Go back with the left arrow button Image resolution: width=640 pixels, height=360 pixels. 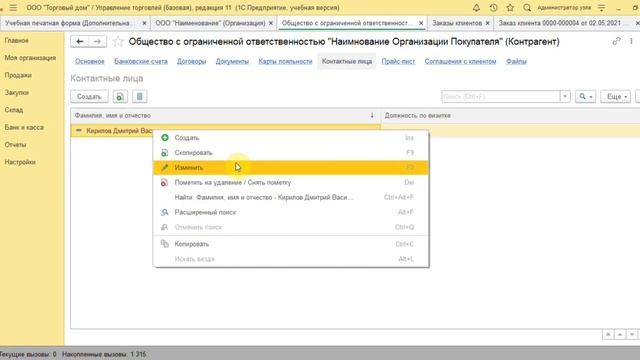[80, 41]
